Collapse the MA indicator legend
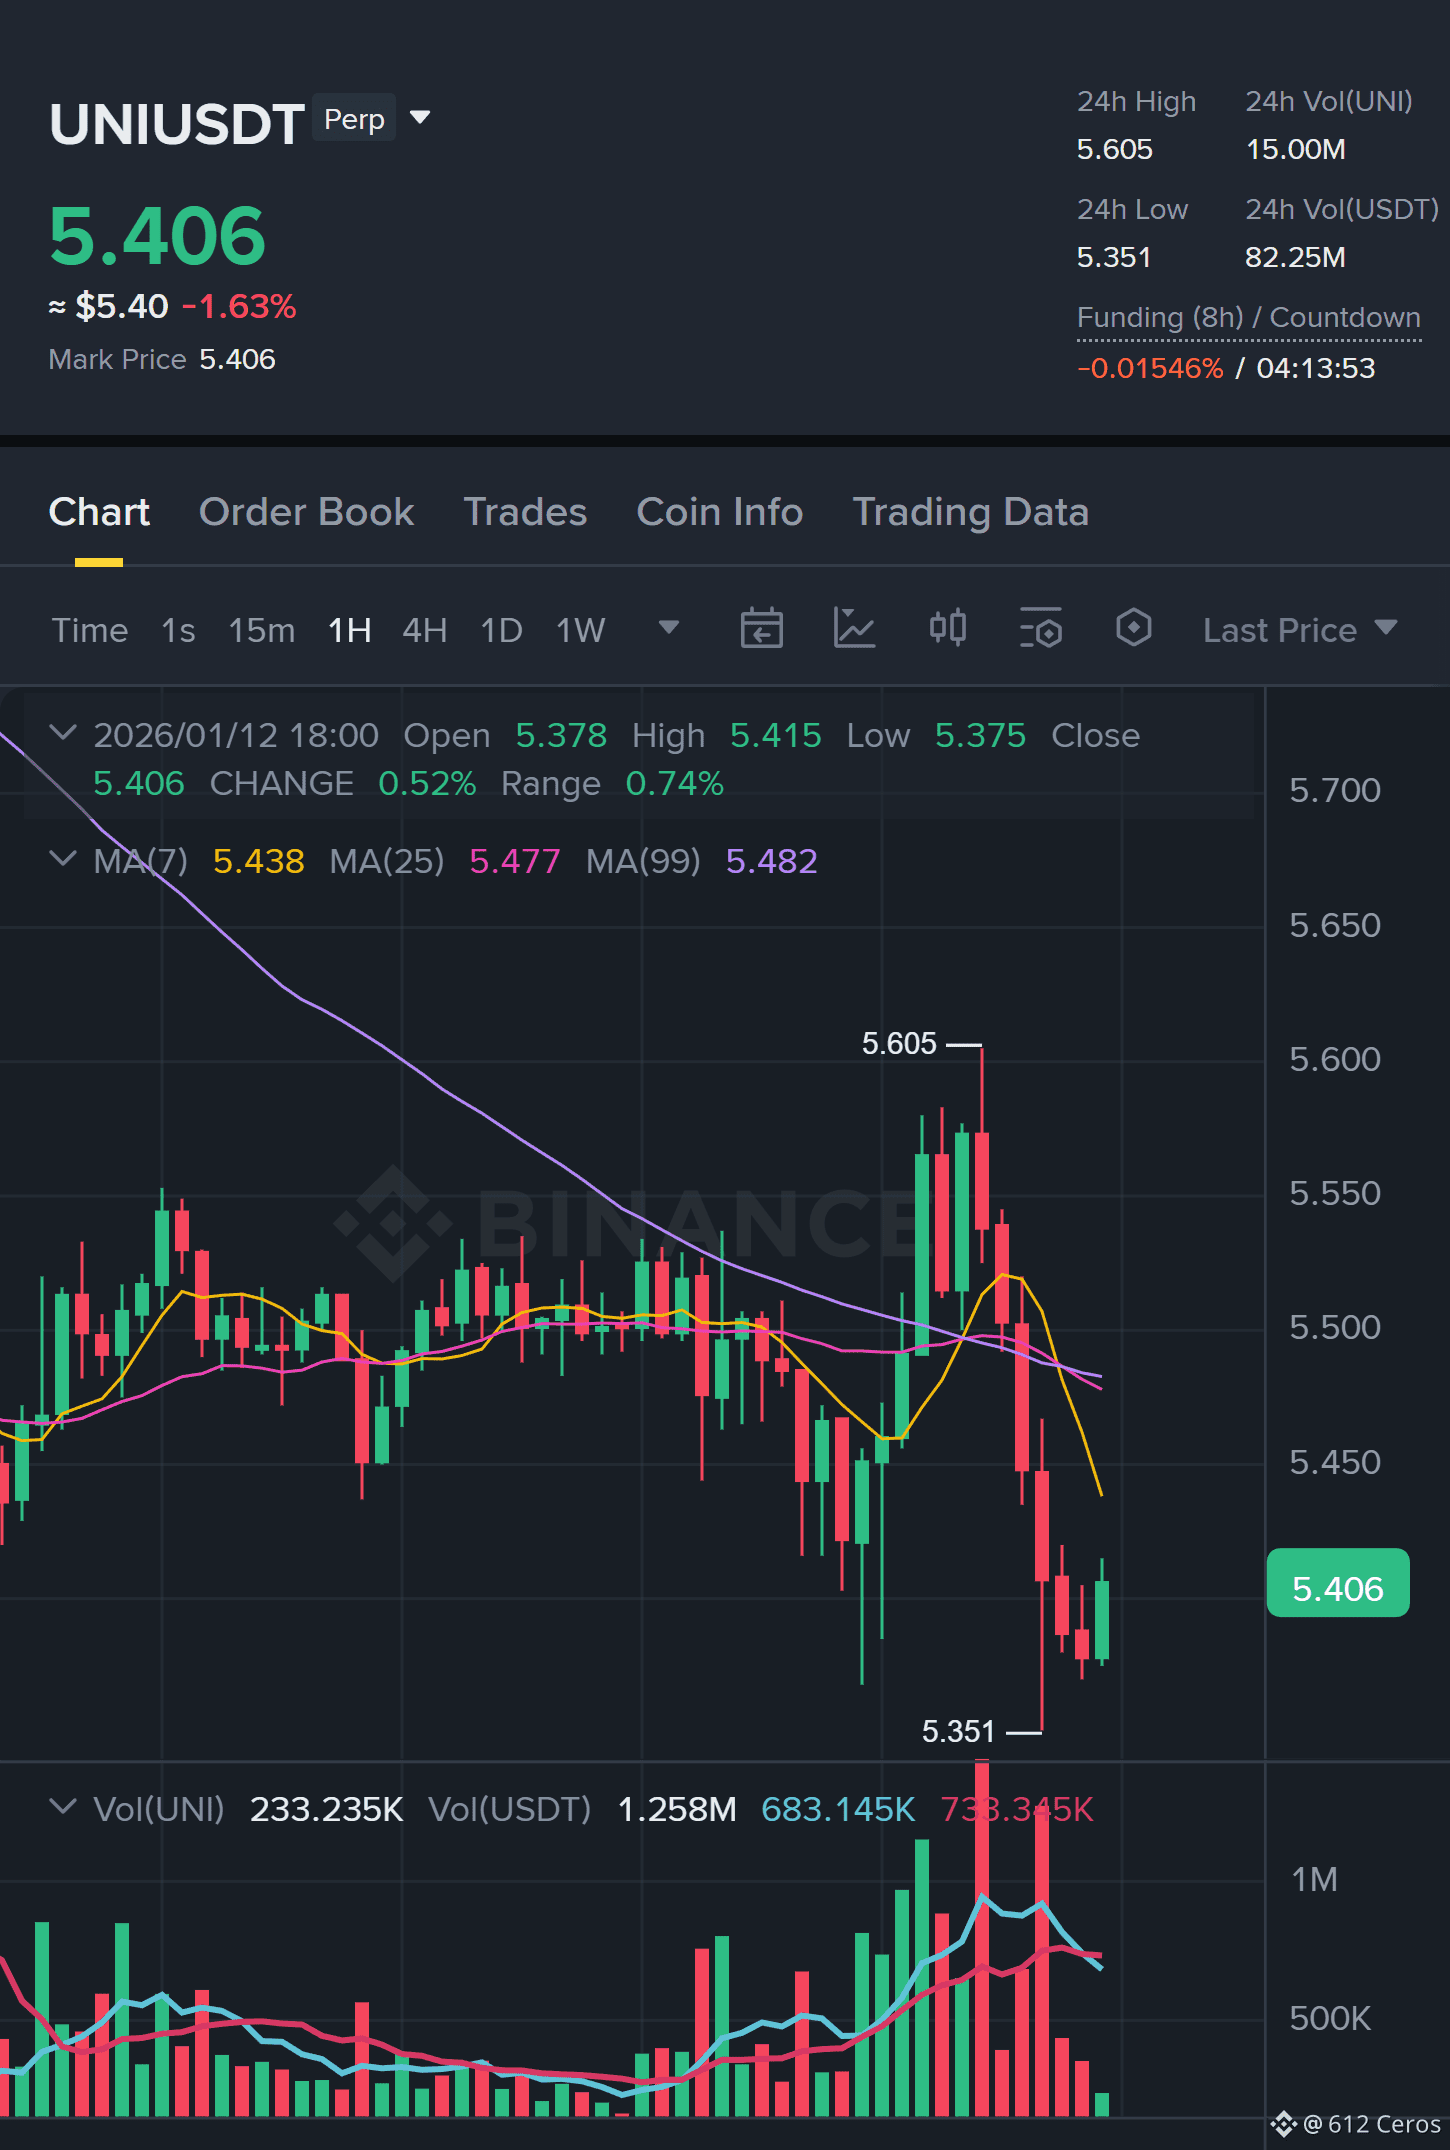This screenshot has height=2150, width=1450. (x=63, y=859)
